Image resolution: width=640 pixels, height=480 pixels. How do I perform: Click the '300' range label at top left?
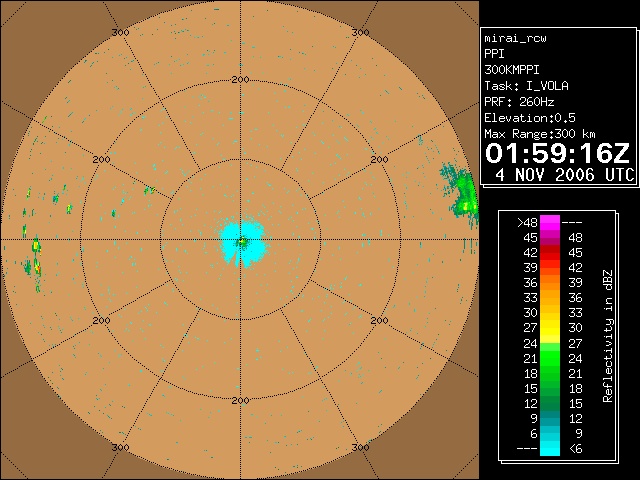point(120,32)
